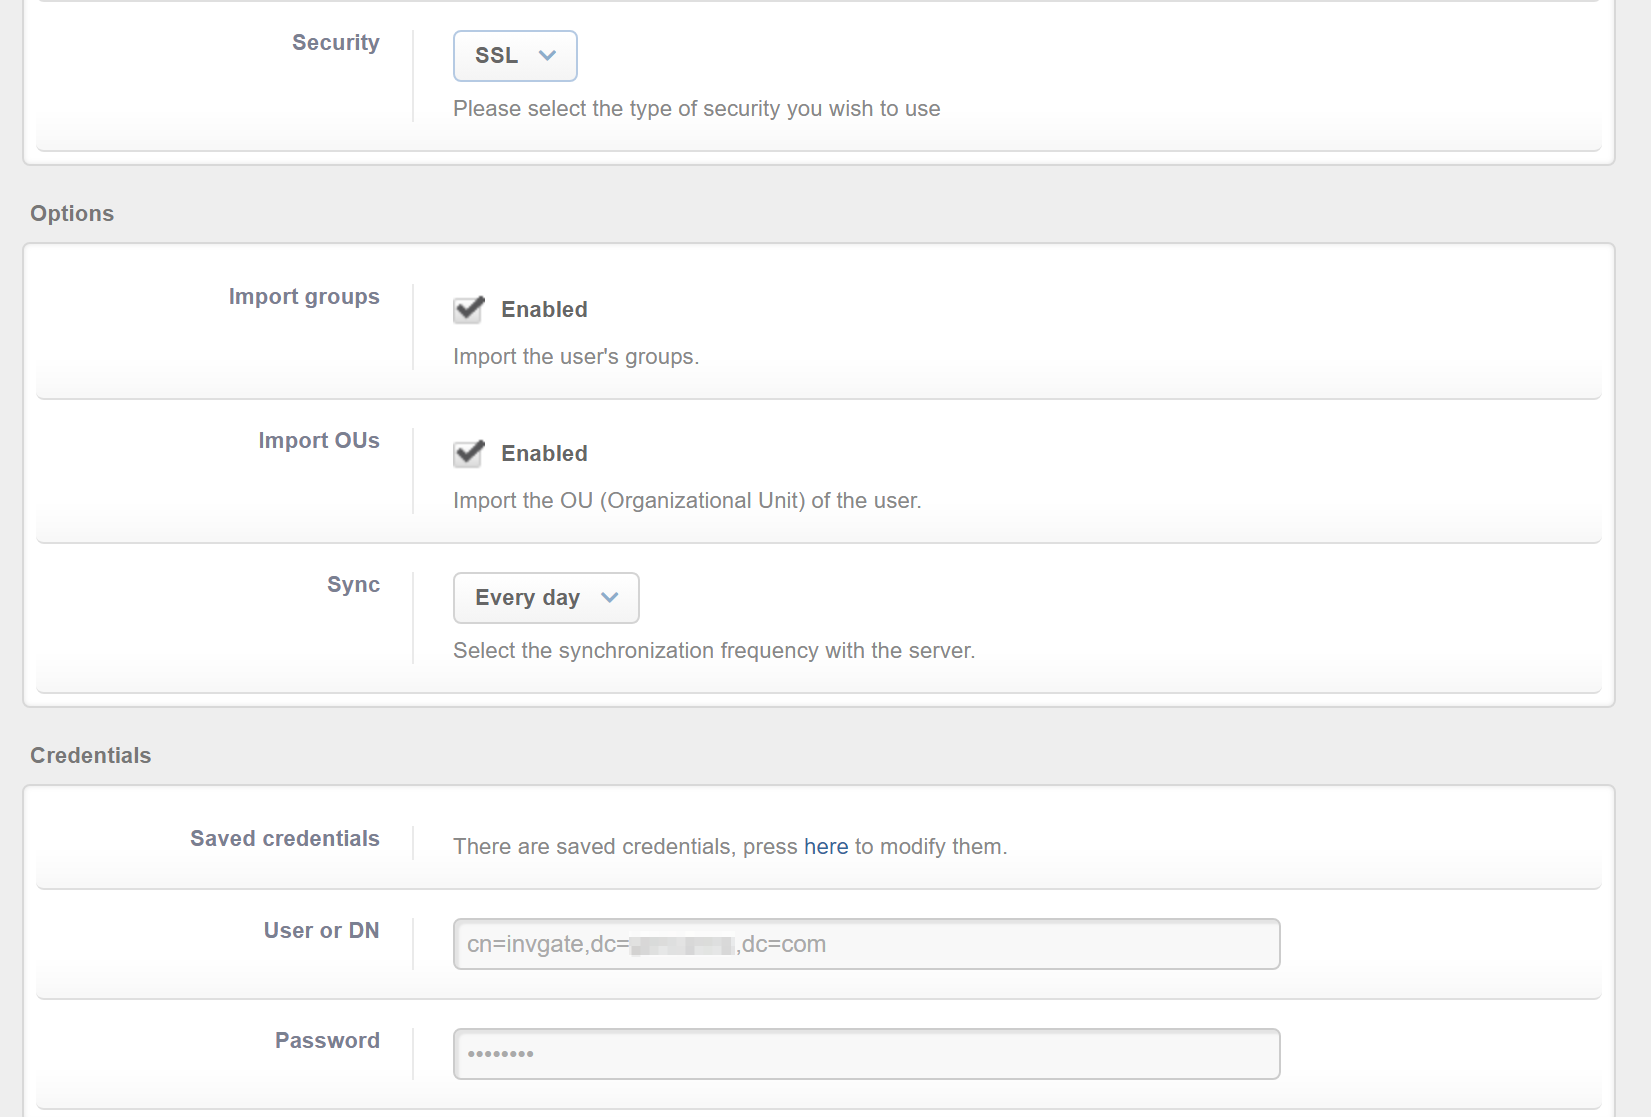Click the 'here' link to modify credentials
The image size is (1651, 1117).
click(x=825, y=847)
